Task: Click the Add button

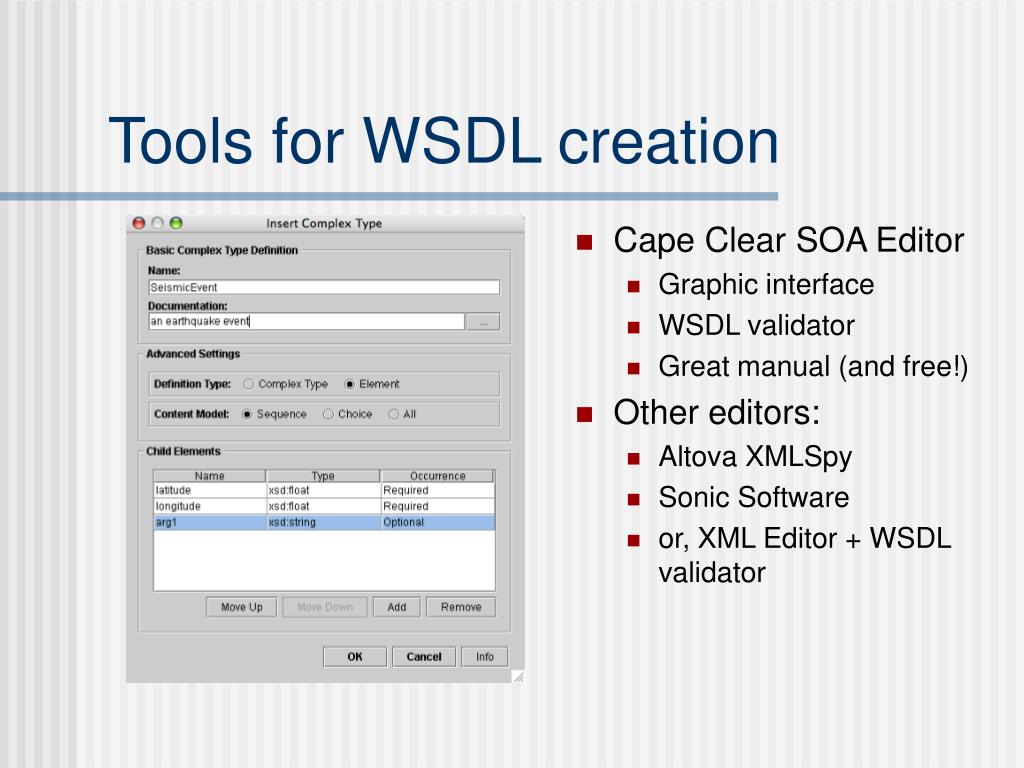Action: pyautogui.click(x=396, y=607)
